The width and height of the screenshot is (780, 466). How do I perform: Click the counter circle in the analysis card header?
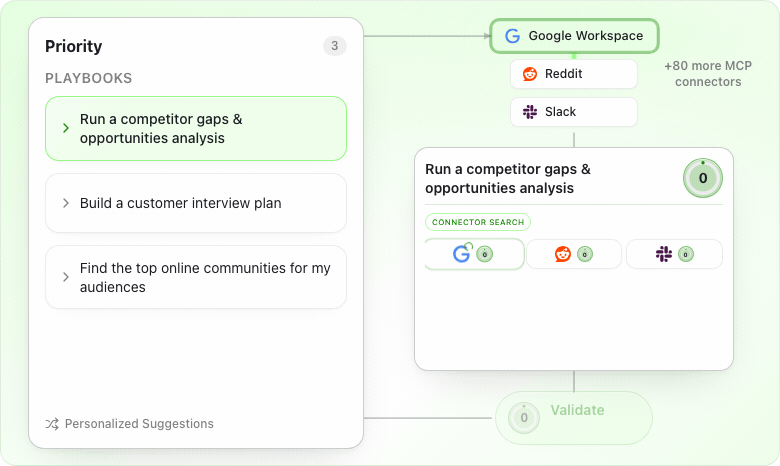(702, 178)
